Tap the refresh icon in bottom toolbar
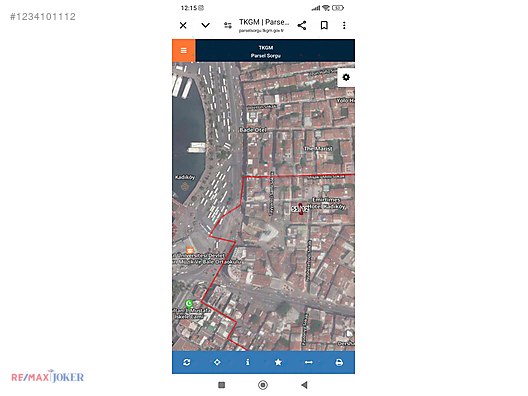Screen dimensions: 528x396 [187, 362]
